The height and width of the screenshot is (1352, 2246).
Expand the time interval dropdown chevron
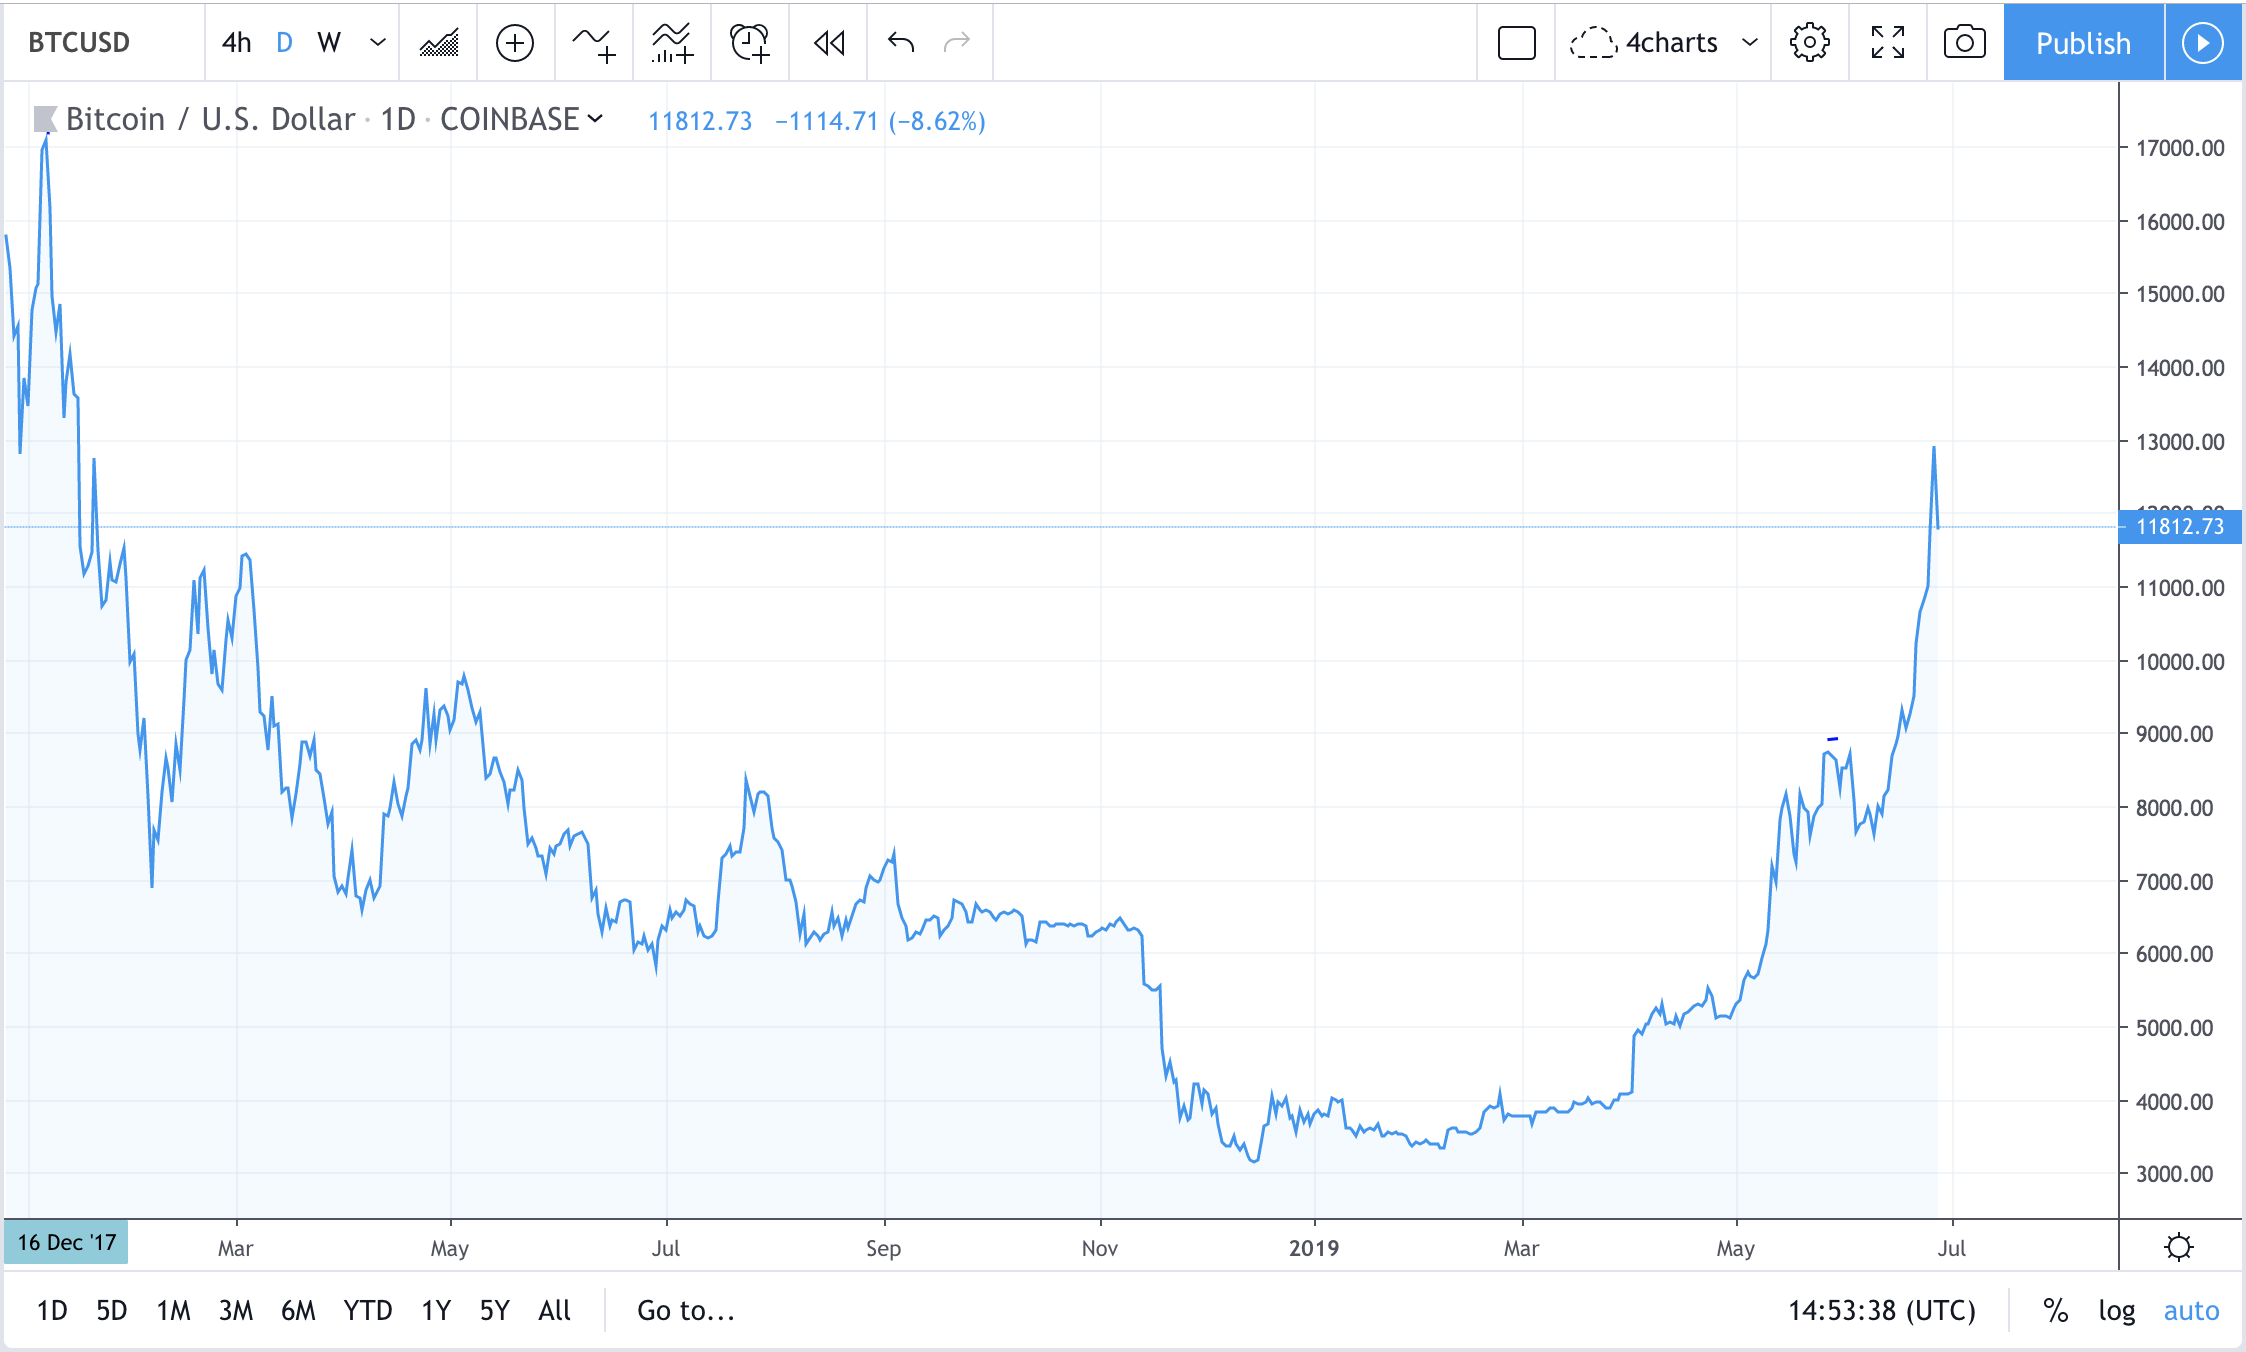(377, 43)
